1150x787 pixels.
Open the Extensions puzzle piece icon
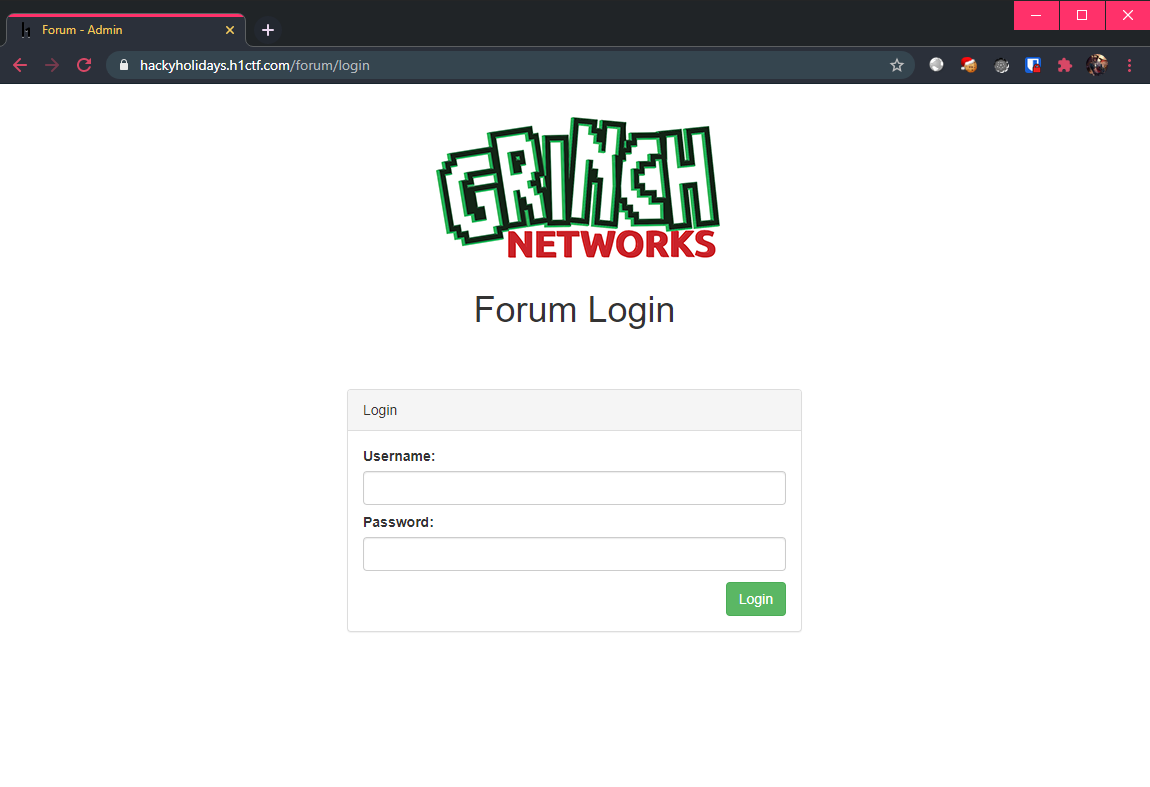click(1065, 65)
